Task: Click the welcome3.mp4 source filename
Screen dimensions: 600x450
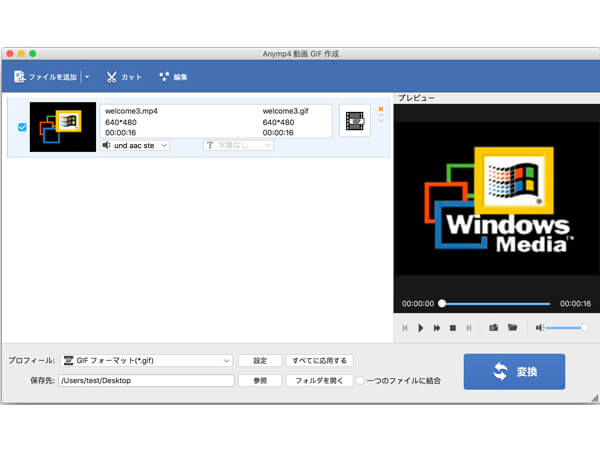Action: 131,111
